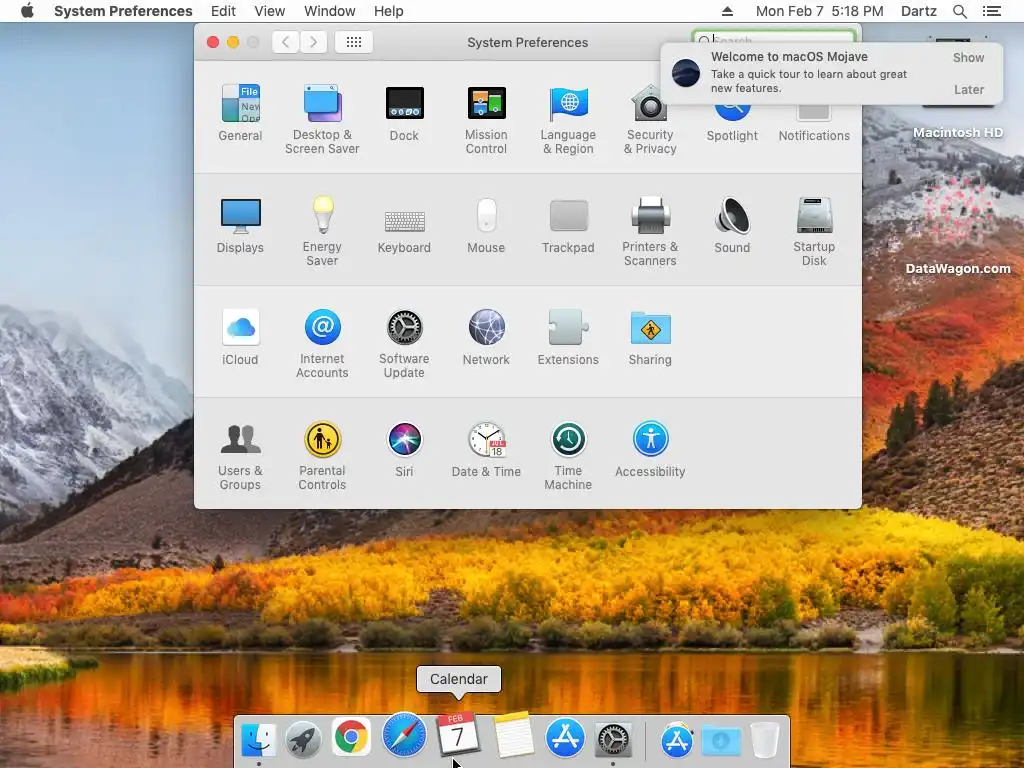1024x768 pixels.
Task: Open Startup Disk preferences
Action: pos(814,231)
